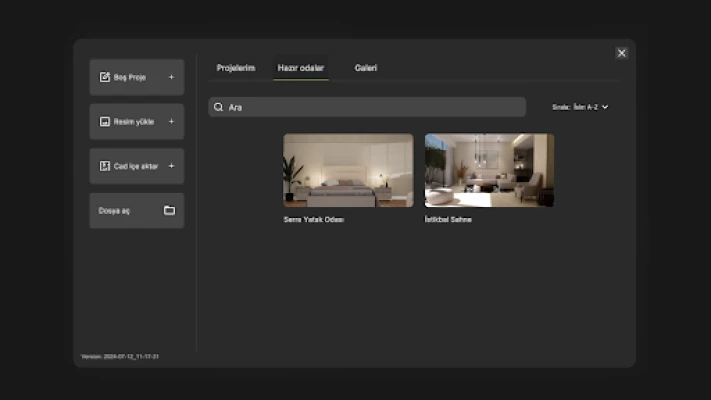Close the project dialog with the X
The width and height of the screenshot is (711, 400).
622,53
